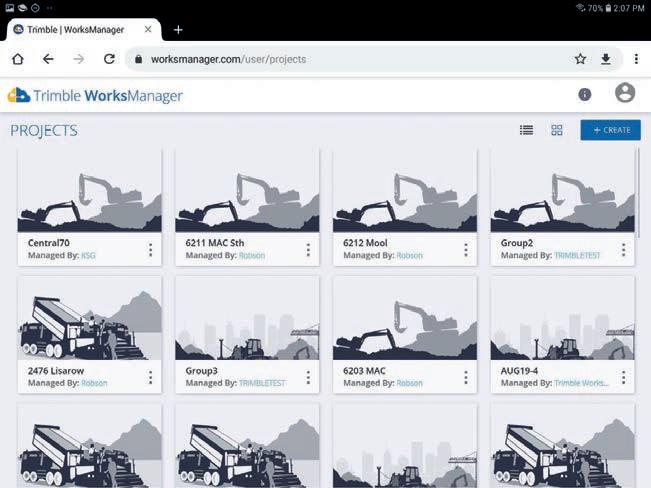Click the PROJECTS page heading

tap(44, 130)
